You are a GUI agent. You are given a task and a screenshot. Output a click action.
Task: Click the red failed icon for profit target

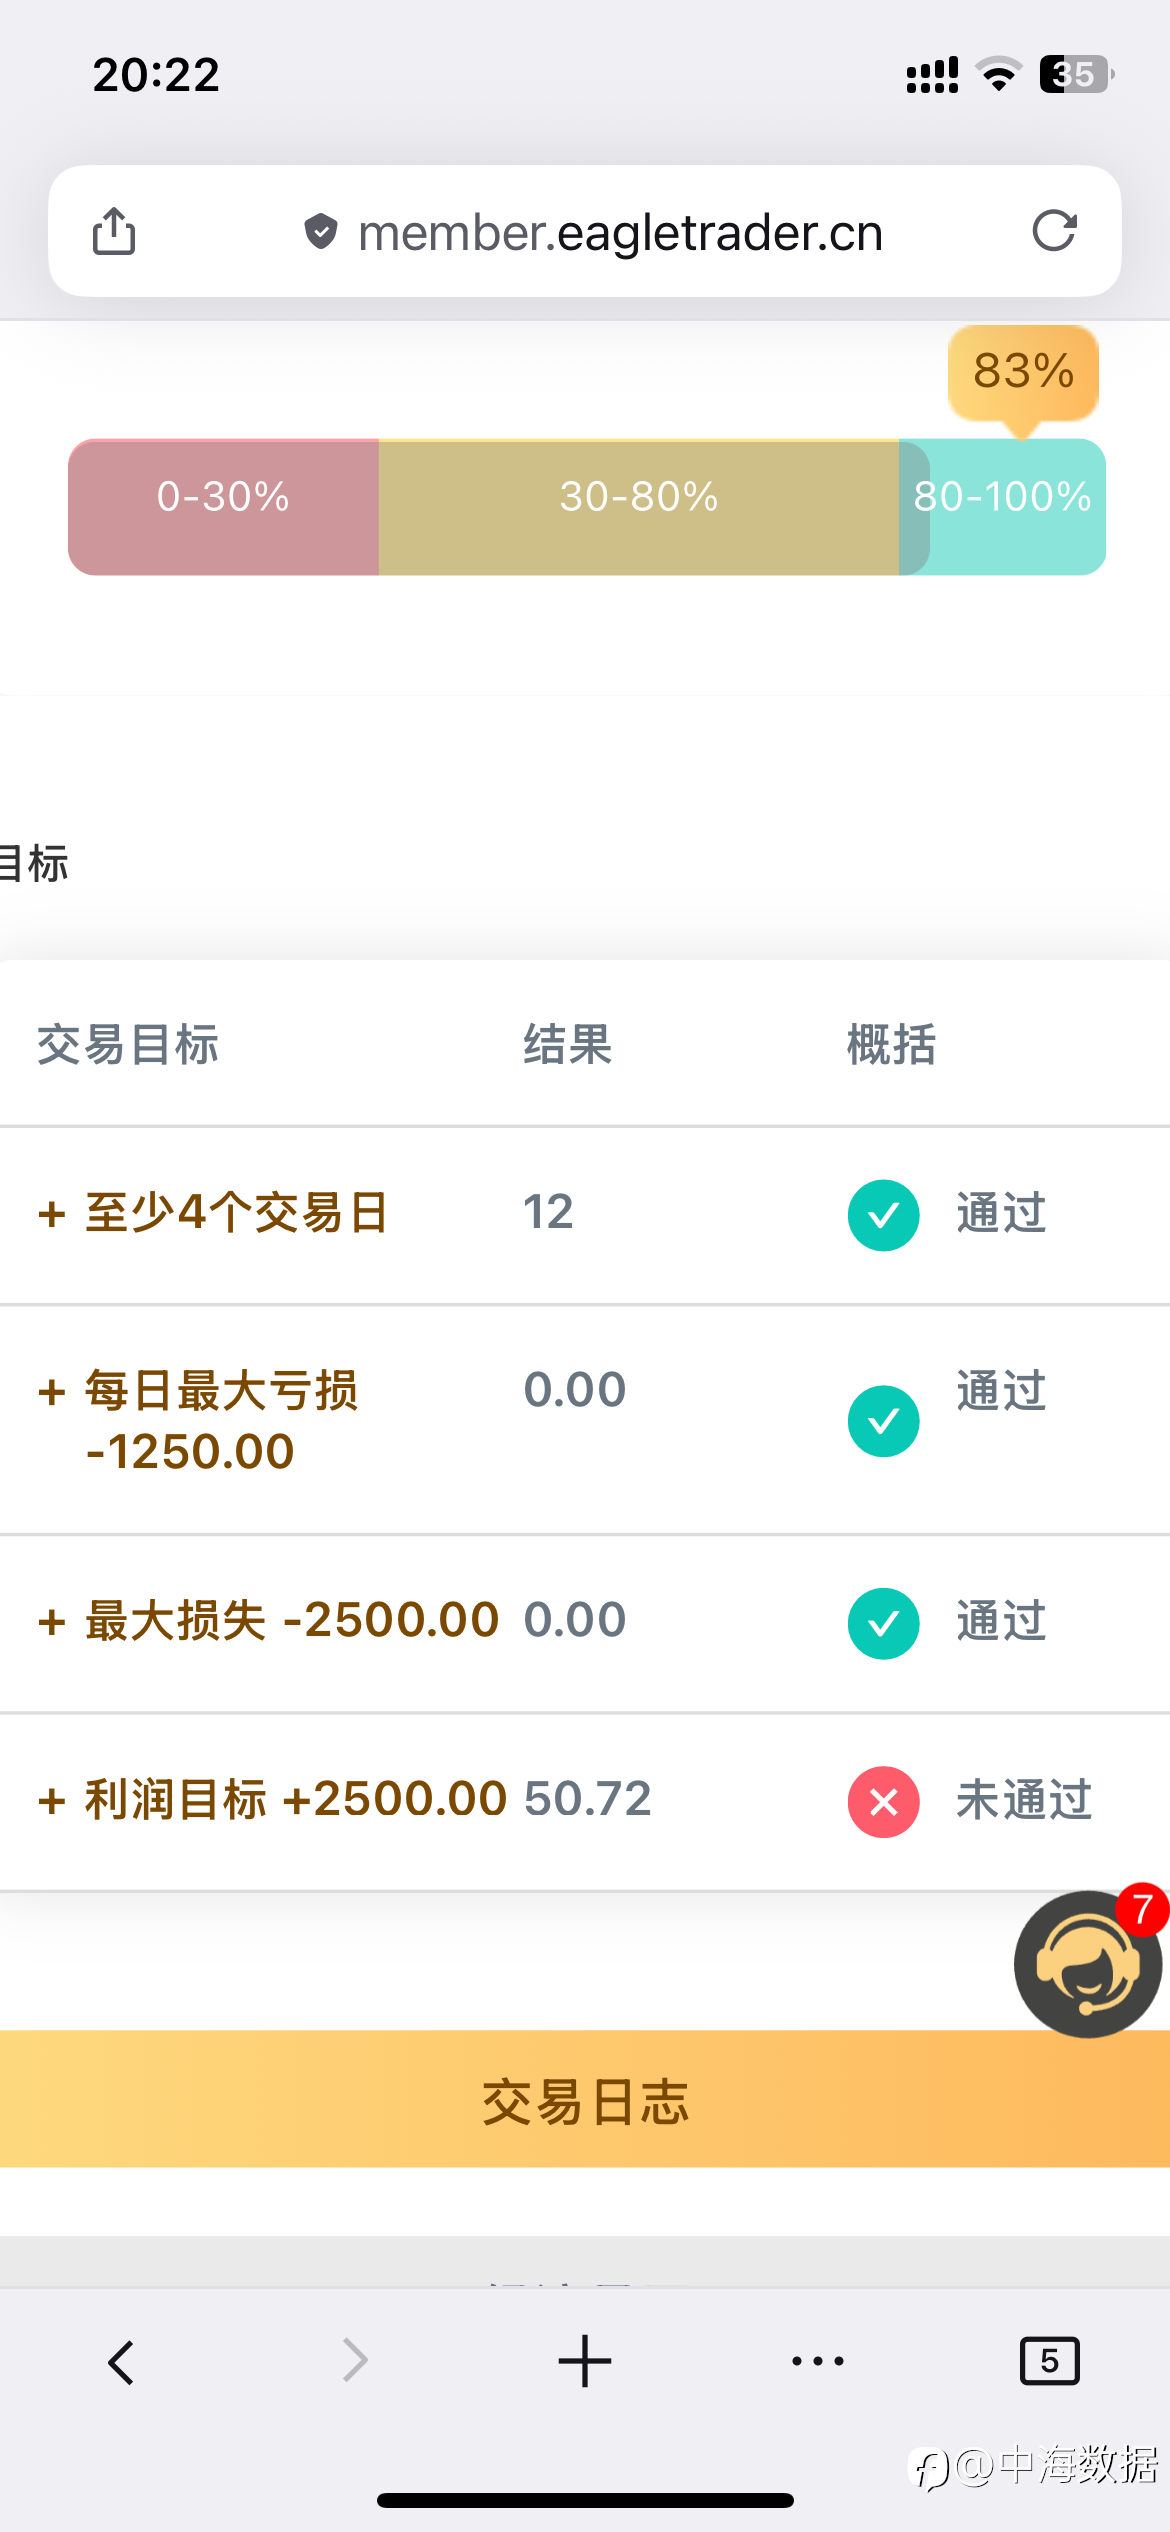tap(884, 1802)
